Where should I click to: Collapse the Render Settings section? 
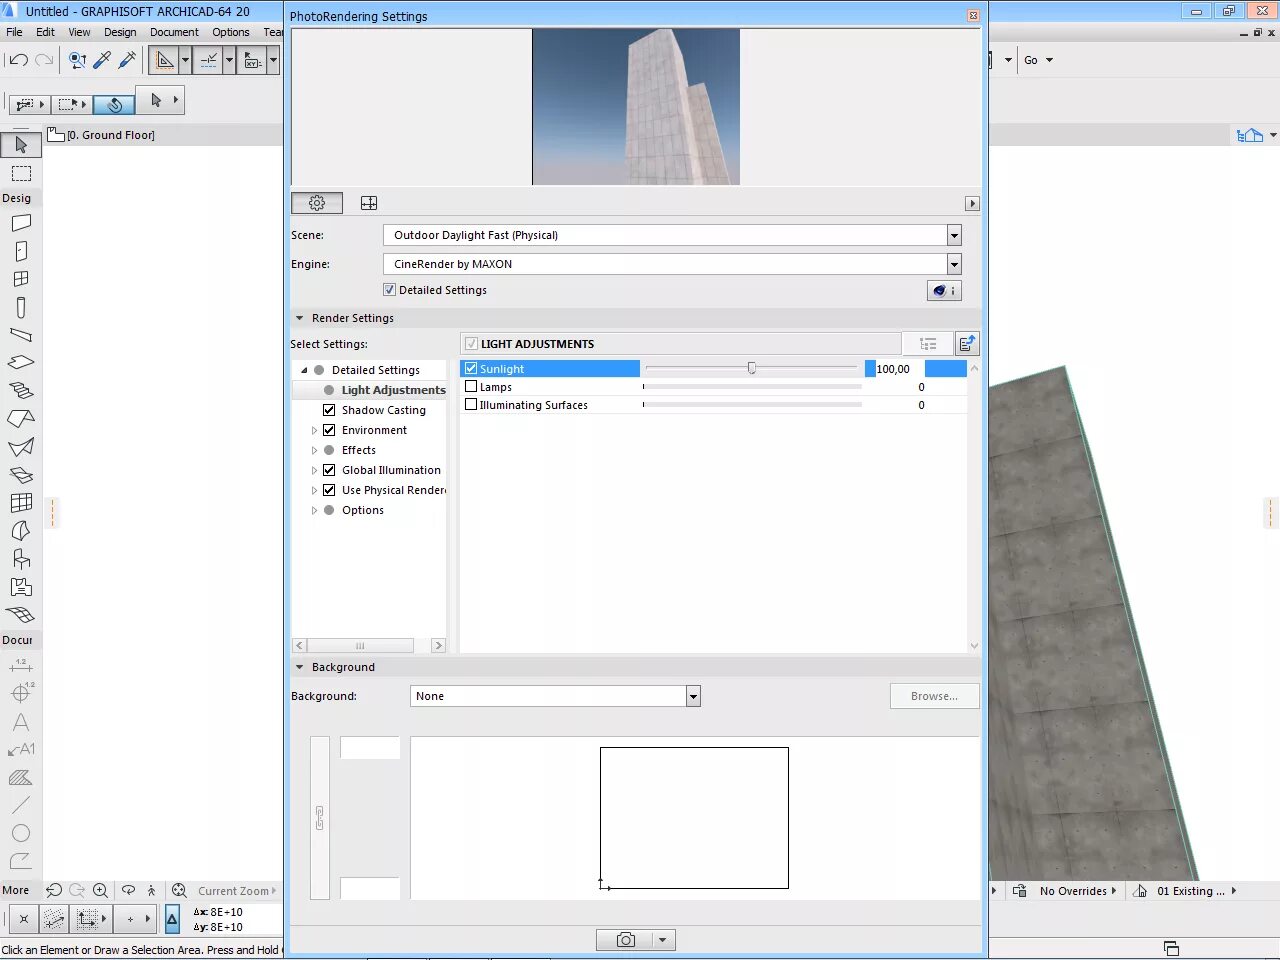tap(299, 318)
